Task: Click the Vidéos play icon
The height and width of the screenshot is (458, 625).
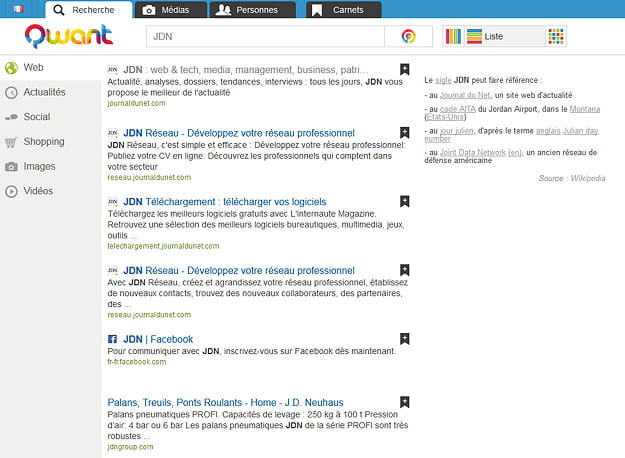Action: (11, 192)
